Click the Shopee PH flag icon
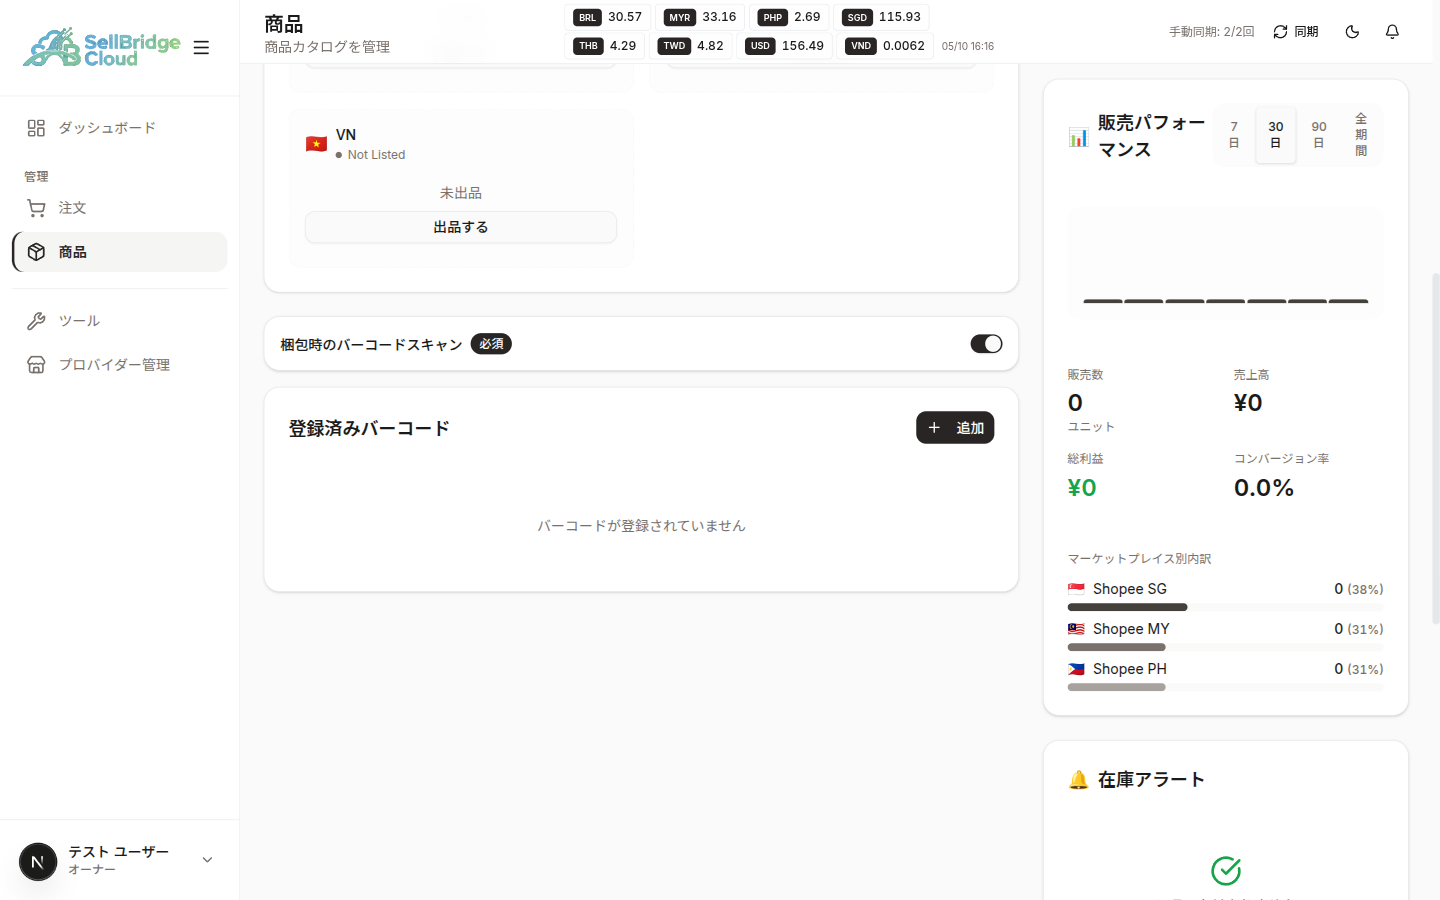1440x900 pixels. click(1076, 669)
